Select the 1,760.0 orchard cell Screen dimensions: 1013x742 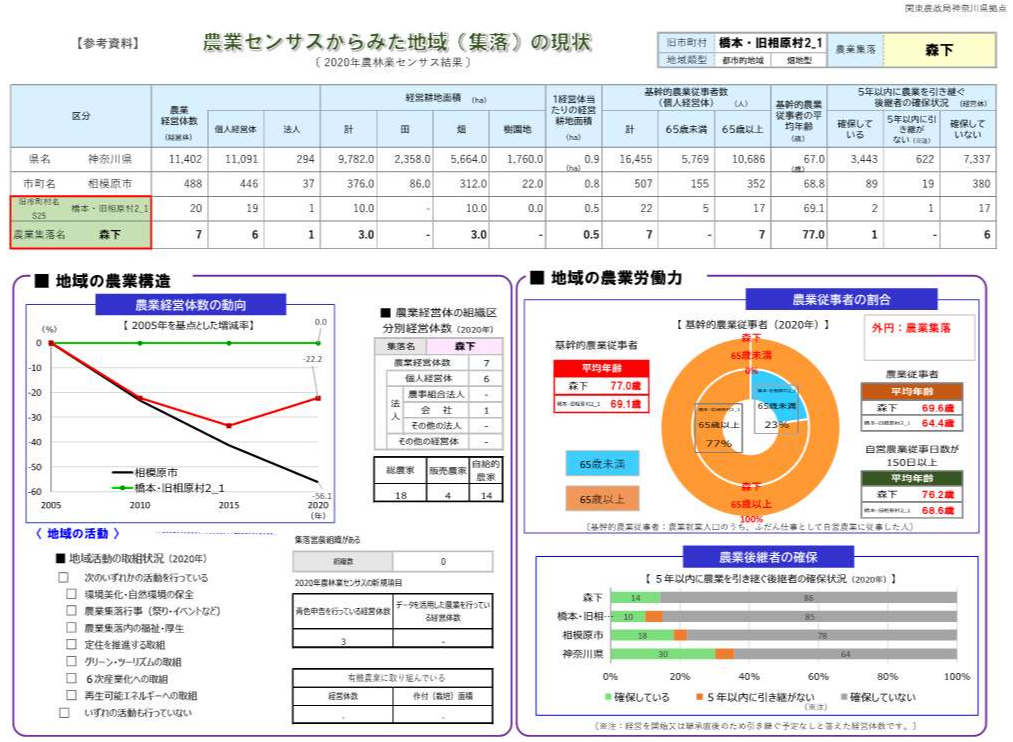point(517,159)
